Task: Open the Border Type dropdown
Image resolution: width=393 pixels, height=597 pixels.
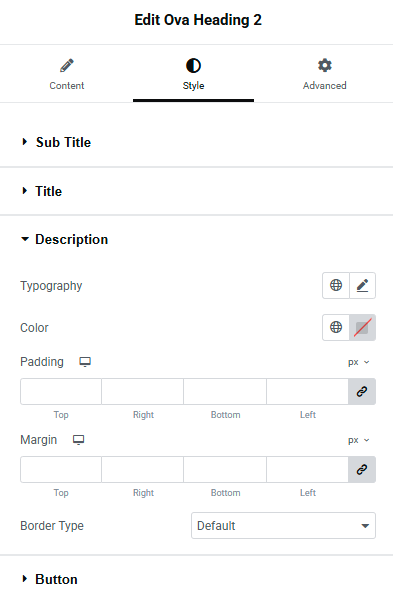Action: 283,525
